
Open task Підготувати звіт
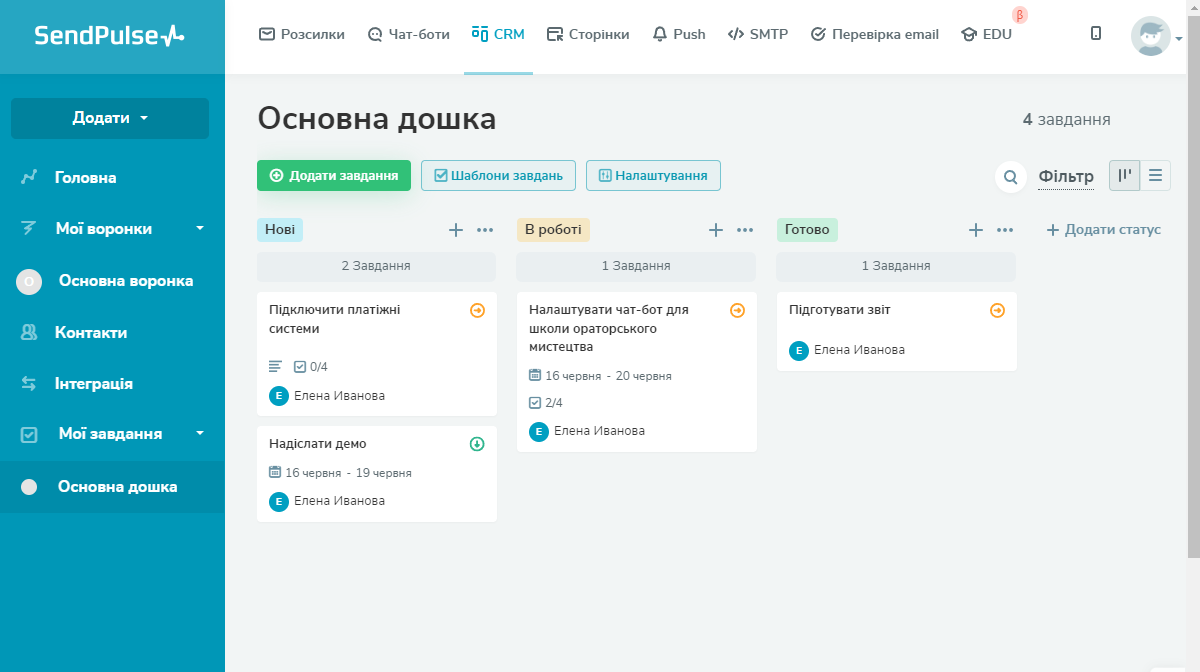coord(840,310)
